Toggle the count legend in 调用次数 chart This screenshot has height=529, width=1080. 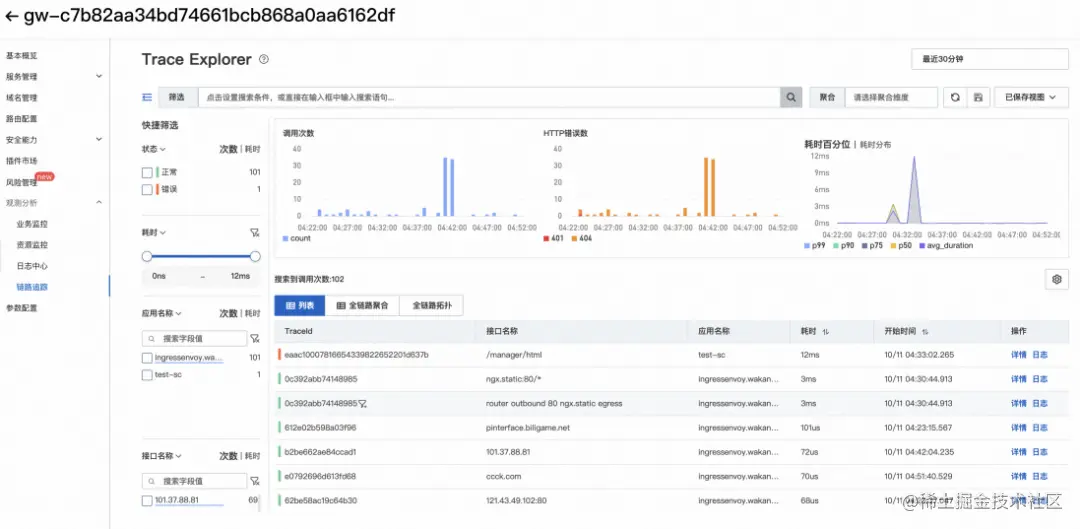(297, 238)
